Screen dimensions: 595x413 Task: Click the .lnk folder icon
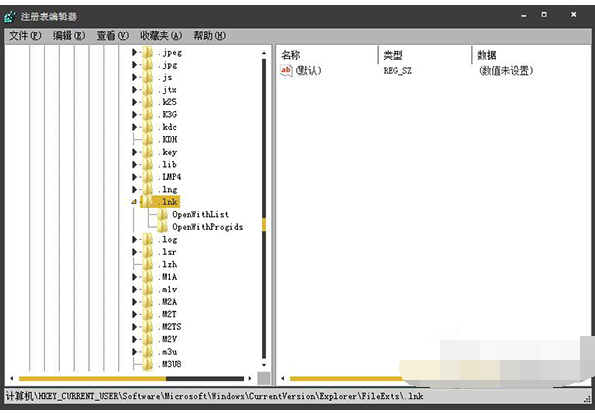[148, 202]
